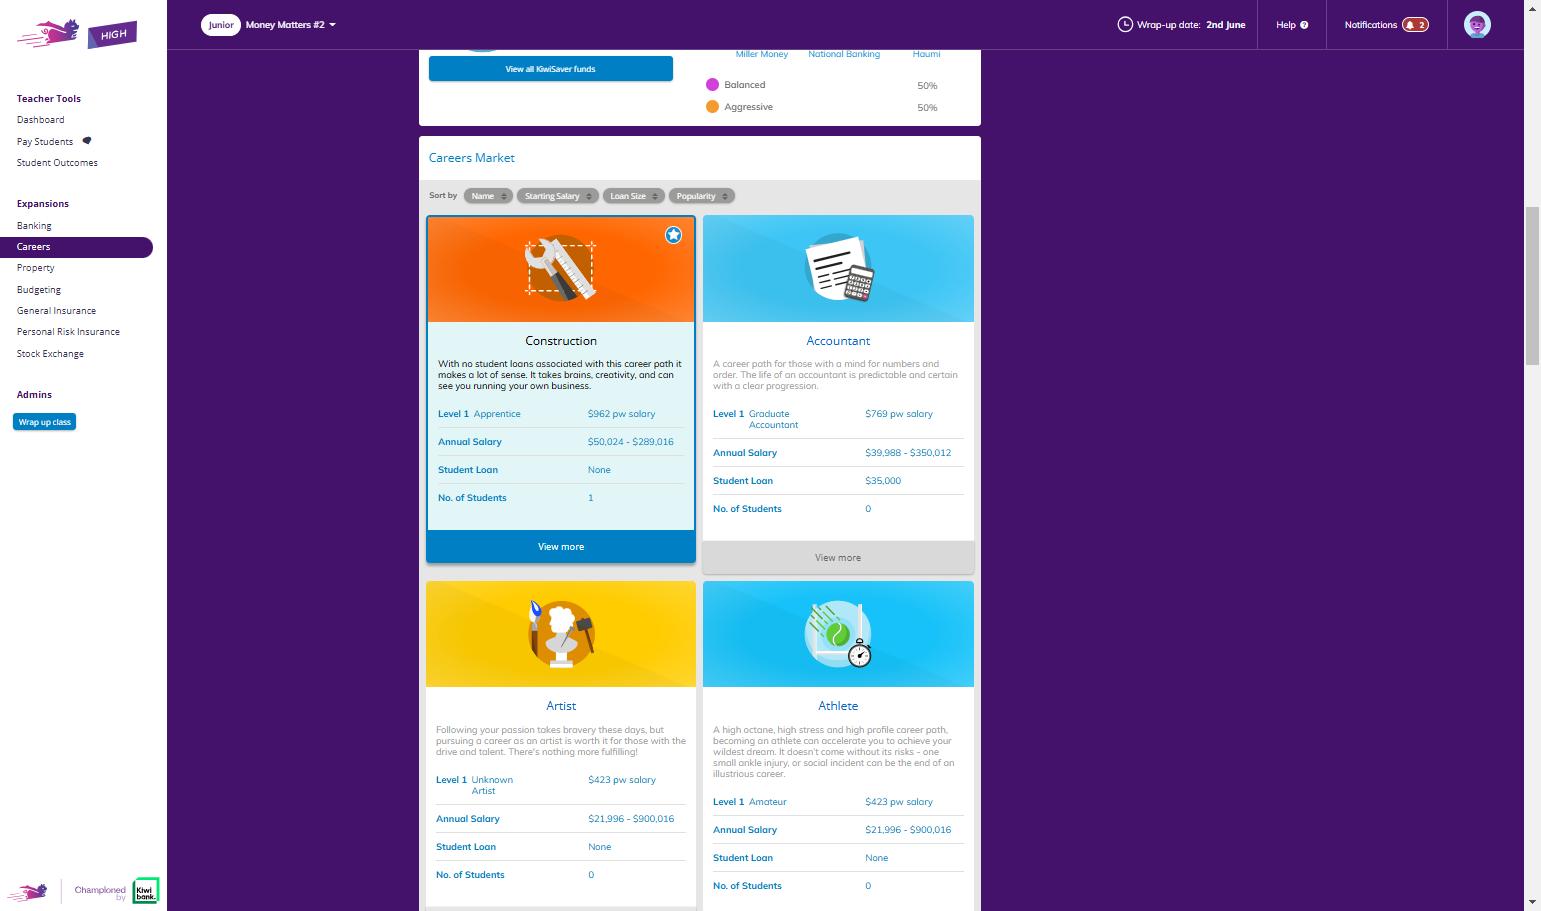
Task: Sort careers by Loan Size
Action: 634,196
